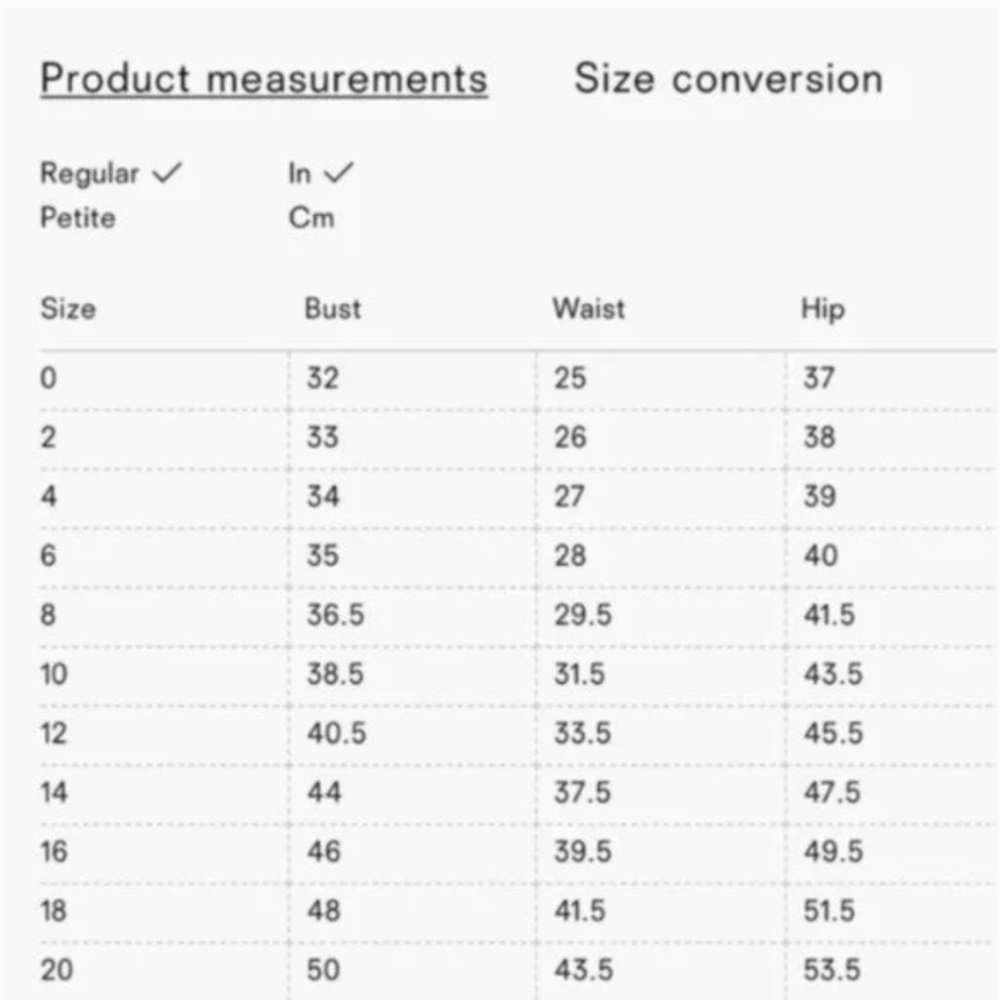The height and width of the screenshot is (1000, 1000).
Task: Click the bust value 36.5
Action: (335, 614)
